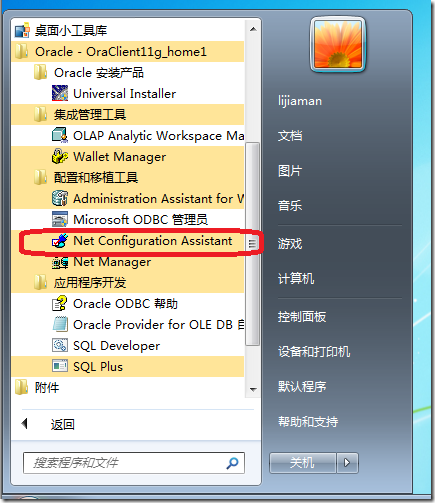Click the program list scrollbar thumb
This screenshot has width=435, height=503.
[252, 244]
